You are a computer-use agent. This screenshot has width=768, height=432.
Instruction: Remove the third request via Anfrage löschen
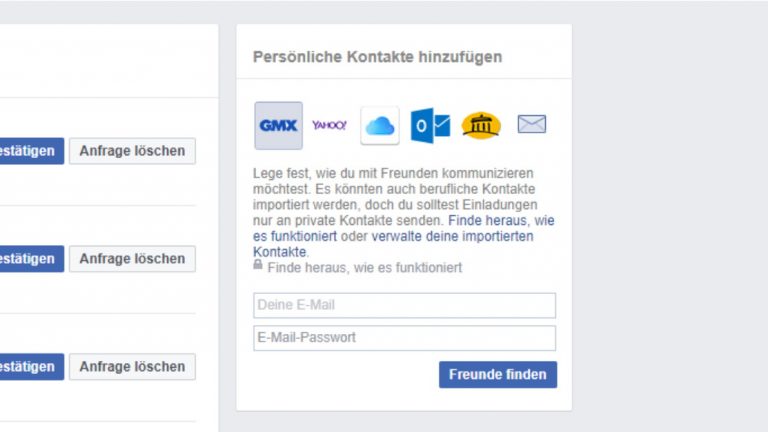click(132, 367)
